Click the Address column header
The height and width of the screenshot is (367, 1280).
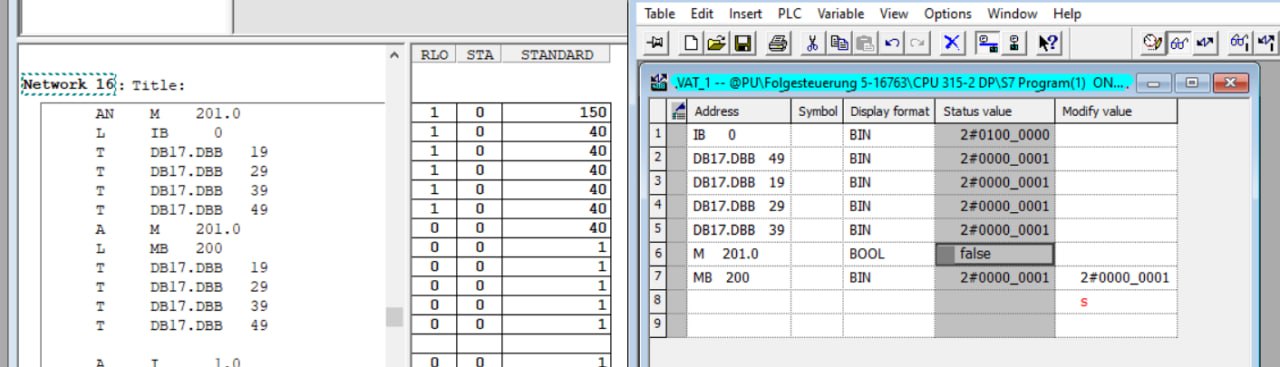[739, 111]
